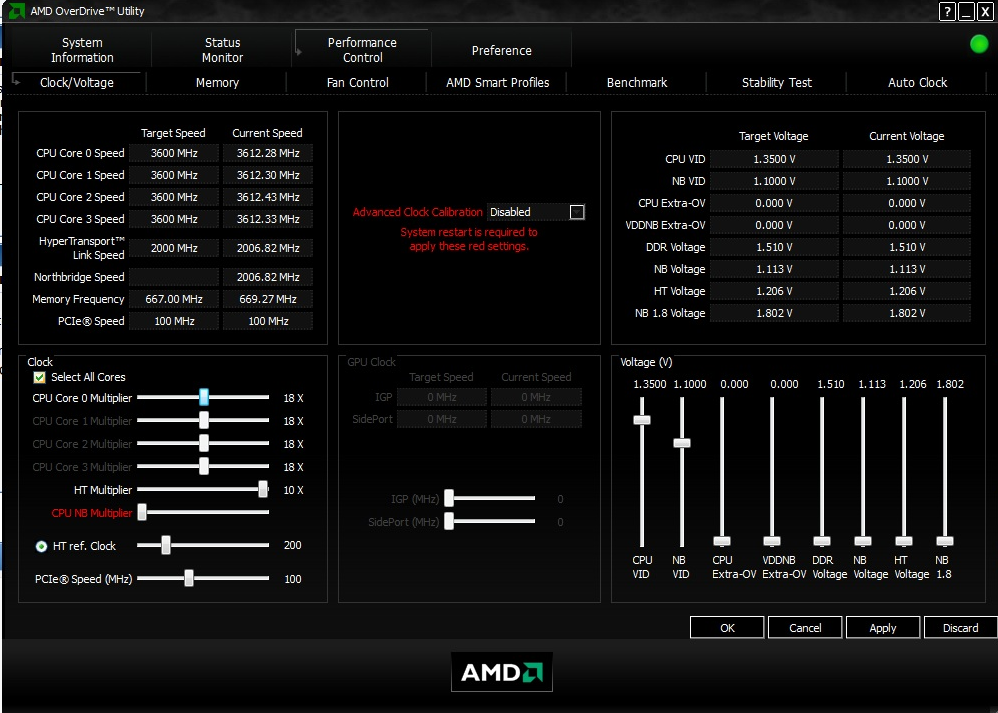Click the HT Multiplier 10 X value
Viewport: 998px width, 713px height.
click(x=293, y=490)
